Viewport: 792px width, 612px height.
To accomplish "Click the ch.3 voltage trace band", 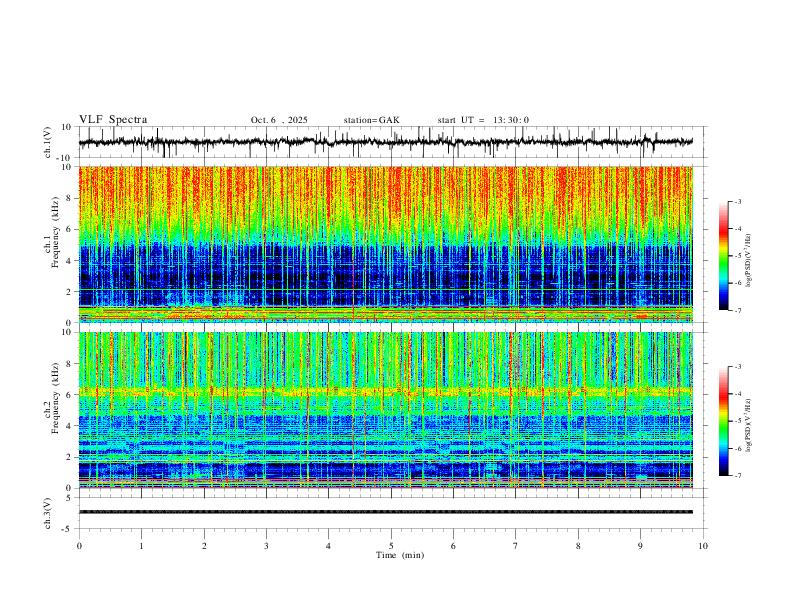I will (x=386, y=512).
